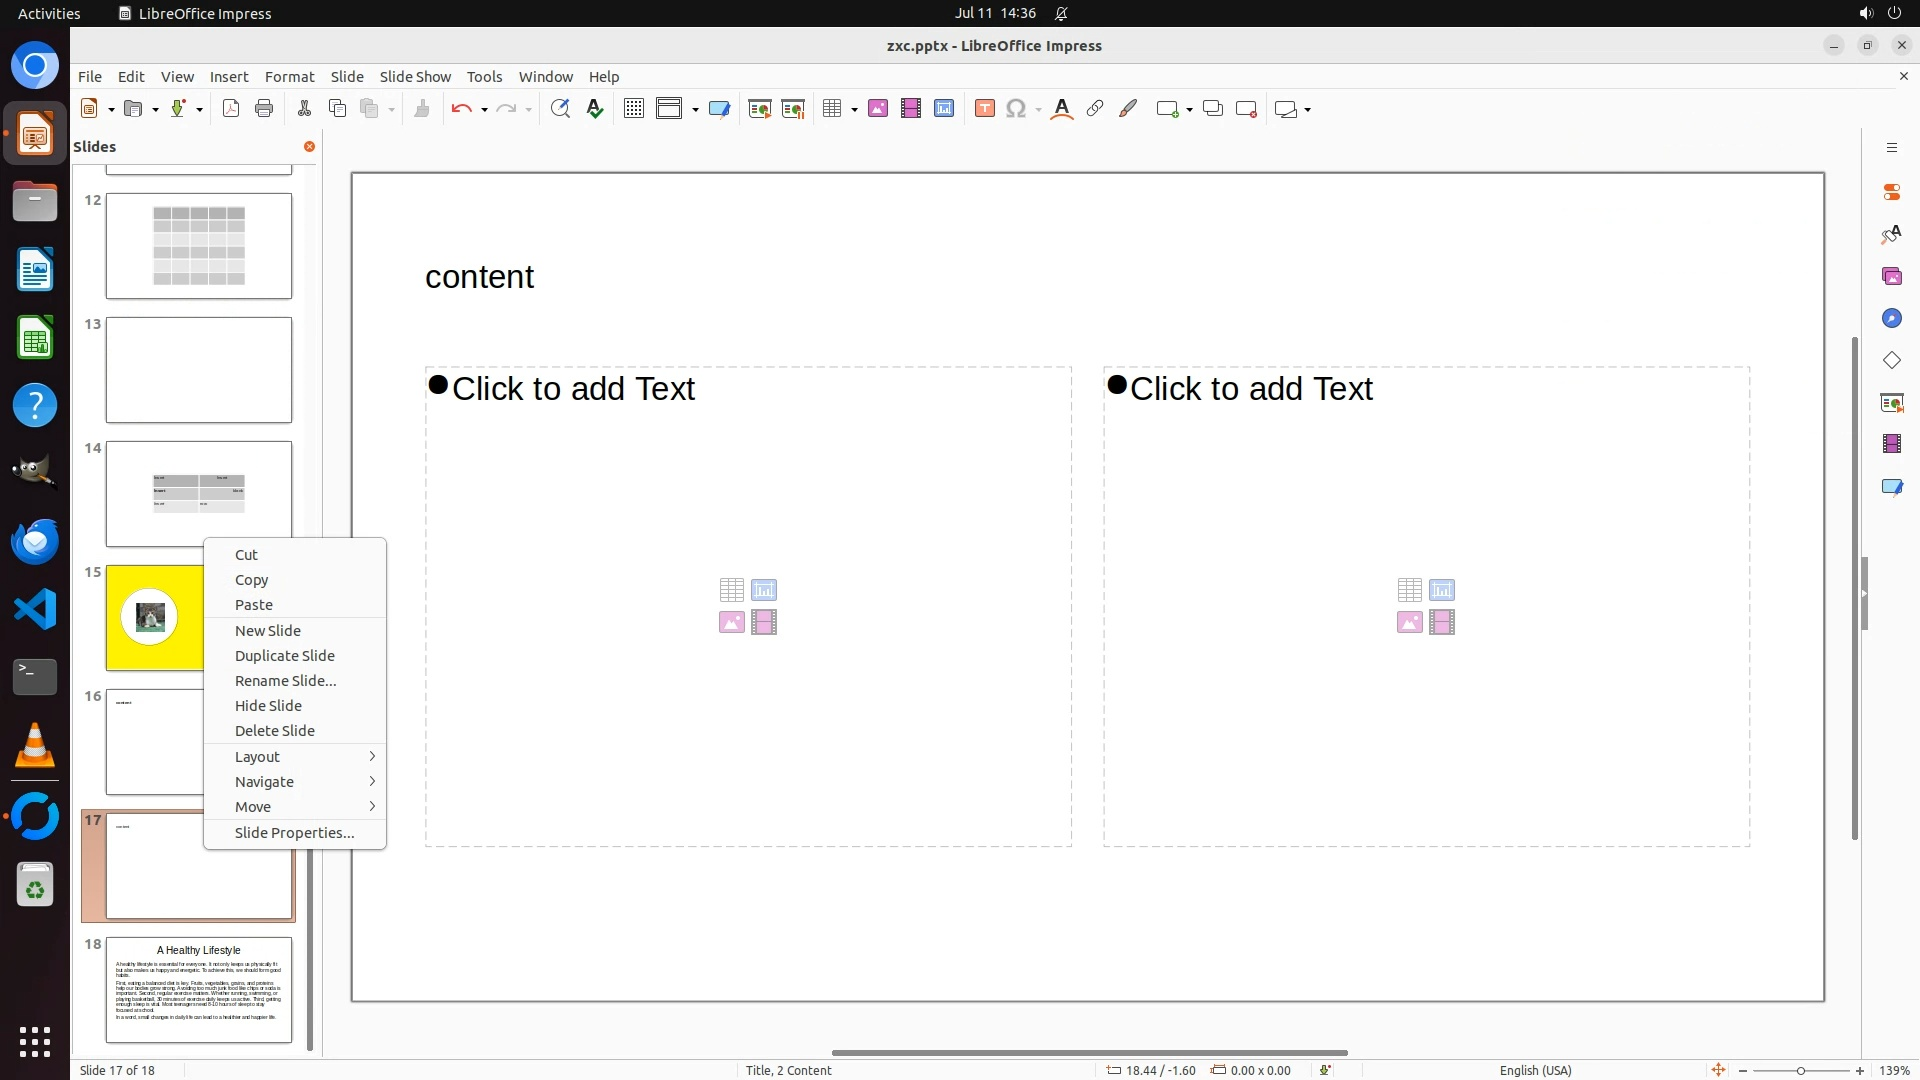The height and width of the screenshot is (1080, 1920).
Task: Toggle the Do Not Disturb bell indicator
Action: click(x=1061, y=13)
